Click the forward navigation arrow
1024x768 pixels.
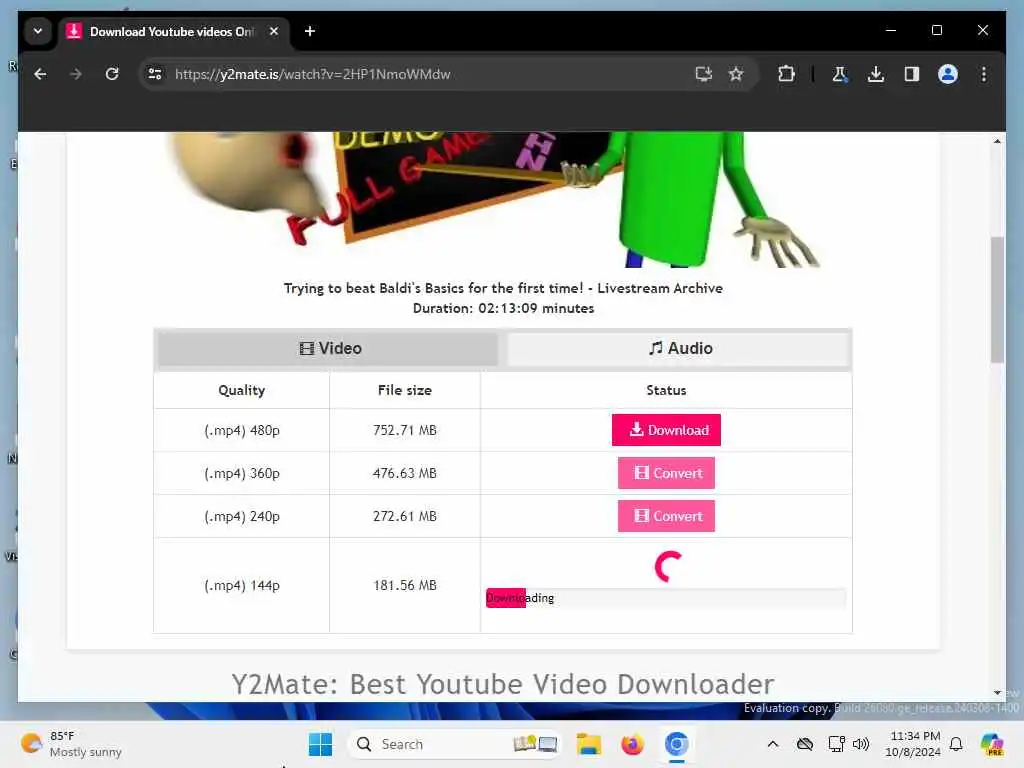pyautogui.click(x=76, y=74)
